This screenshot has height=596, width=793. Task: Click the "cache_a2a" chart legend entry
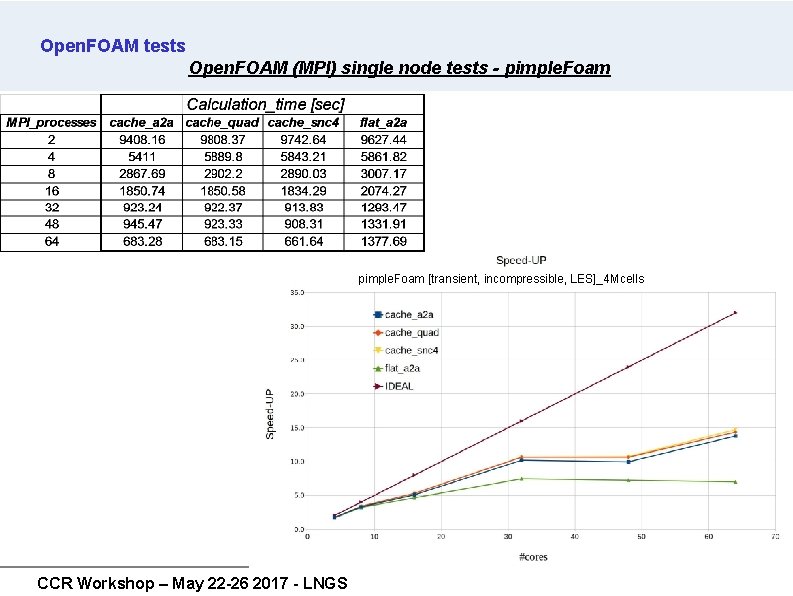coord(403,315)
